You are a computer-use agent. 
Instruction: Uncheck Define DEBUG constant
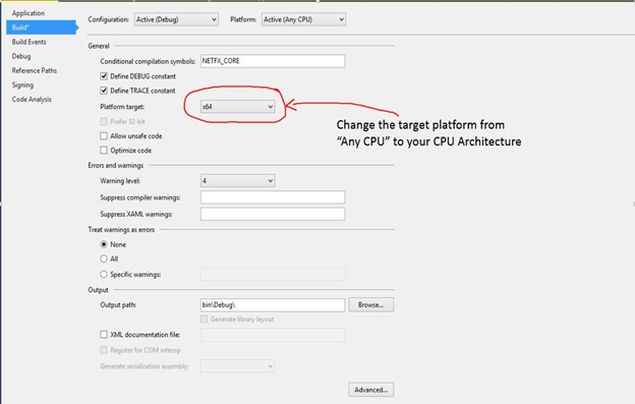click(x=104, y=76)
